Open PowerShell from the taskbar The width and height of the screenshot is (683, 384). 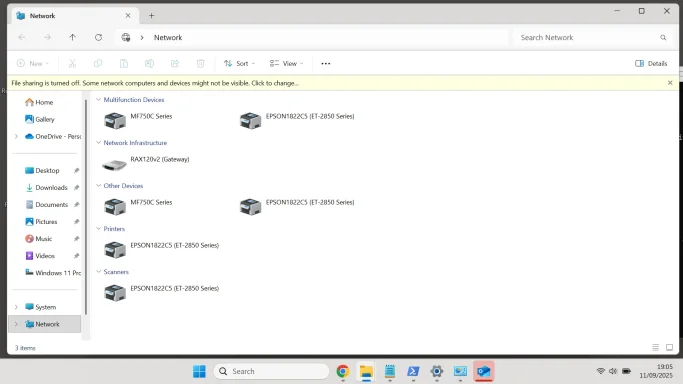pyautogui.click(x=413, y=371)
